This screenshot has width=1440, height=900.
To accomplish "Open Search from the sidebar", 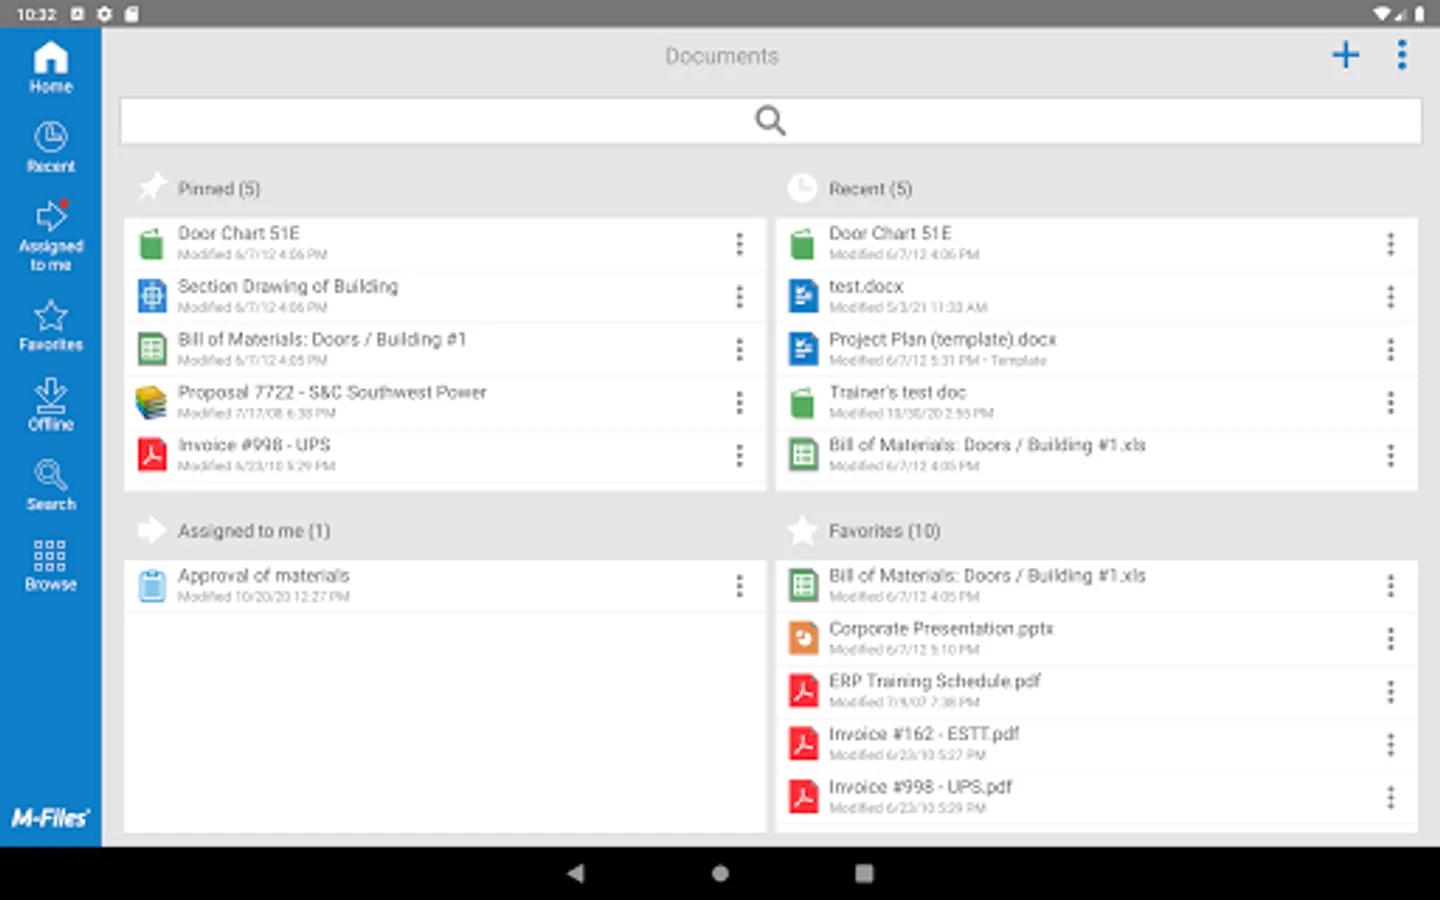I will (x=50, y=485).
